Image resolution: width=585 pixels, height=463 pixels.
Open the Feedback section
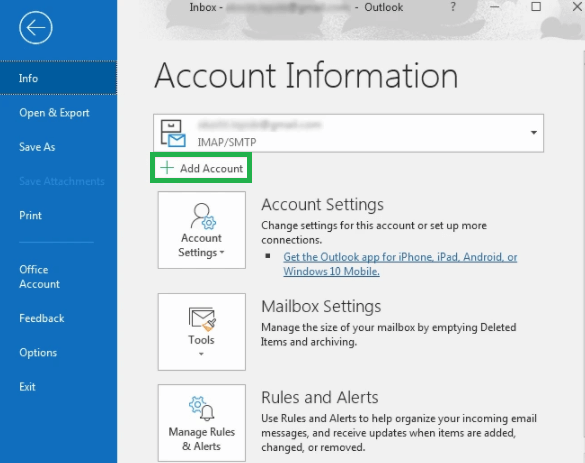[41, 318]
